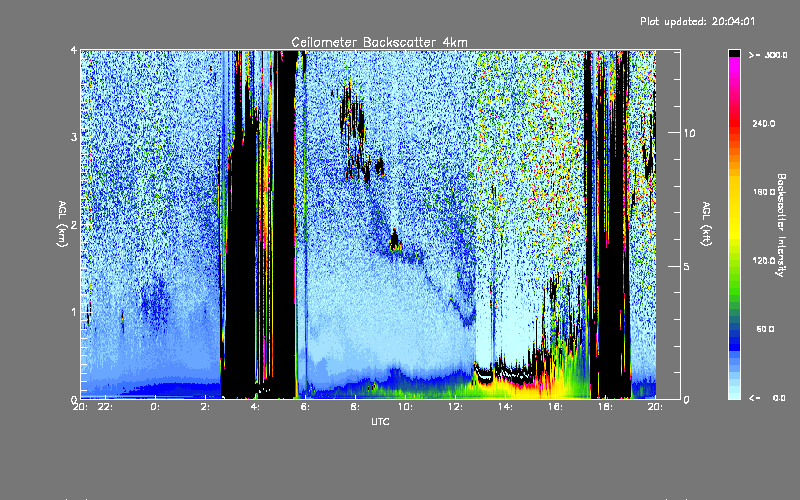Pick the magenta band of the colorbar
Screen dimensions: 800x500
(734, 66)
